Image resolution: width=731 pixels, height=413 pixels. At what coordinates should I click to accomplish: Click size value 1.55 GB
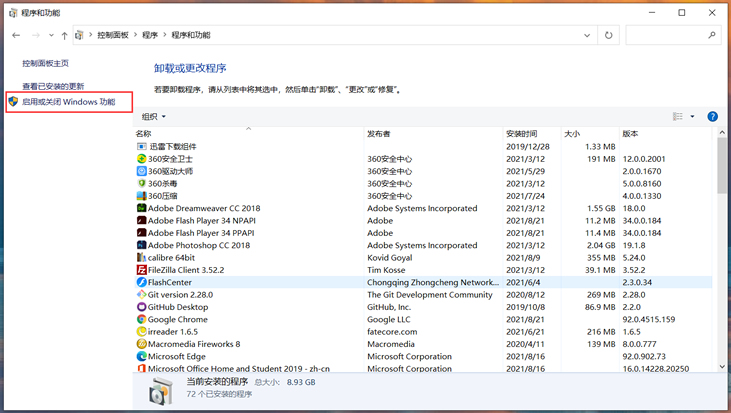coord(601,208)
